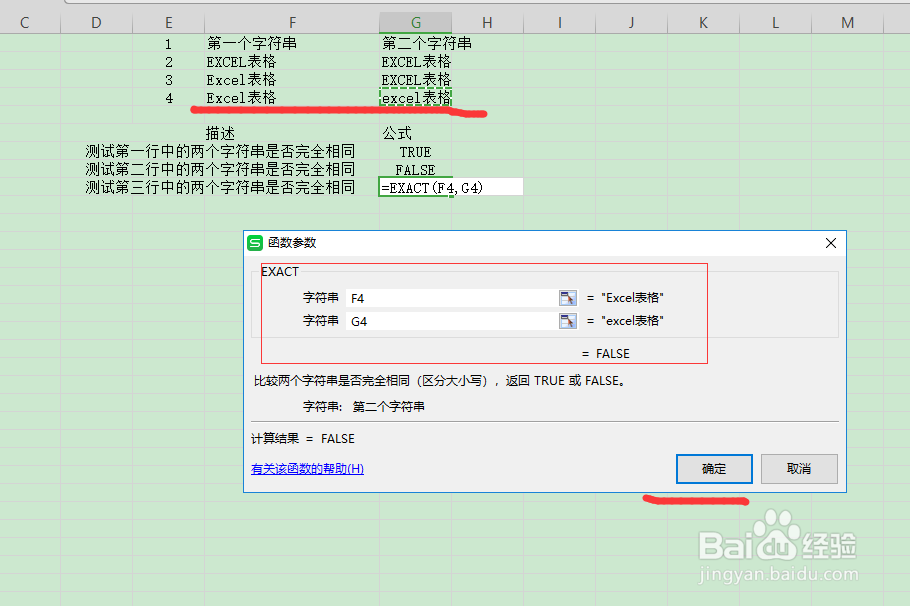Select column M header
Screen dimensions: 910x606
[x=847, y=23]
